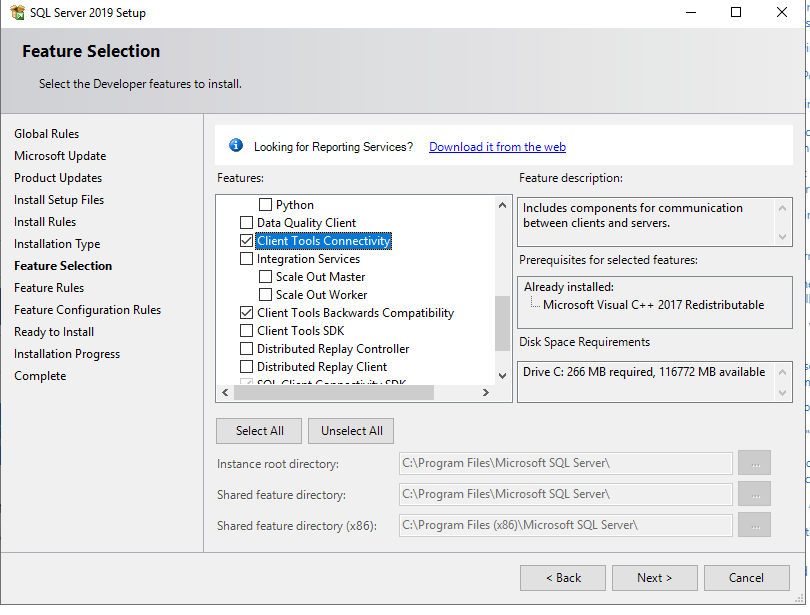Cancel the SQL Server setup
The width and height of the screenshot is (810, 615).
[746, 578]
